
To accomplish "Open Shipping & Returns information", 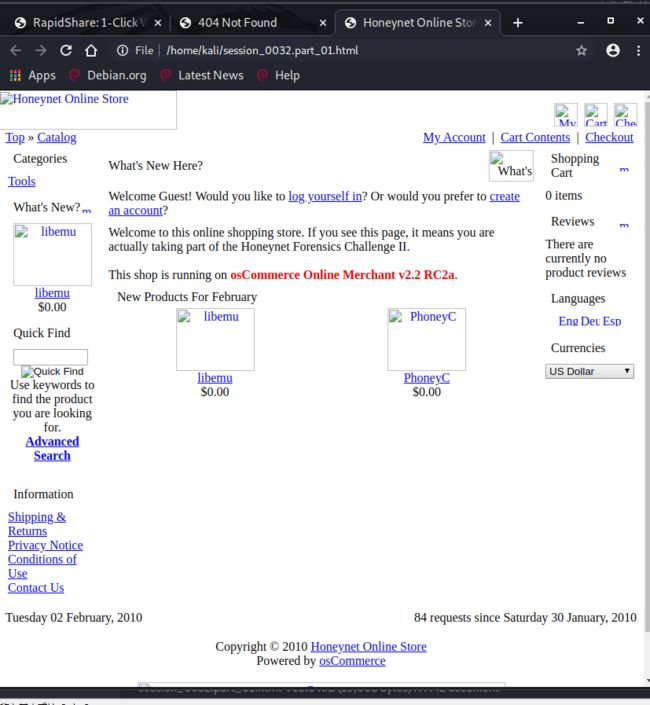I will [x=37, y=524].
